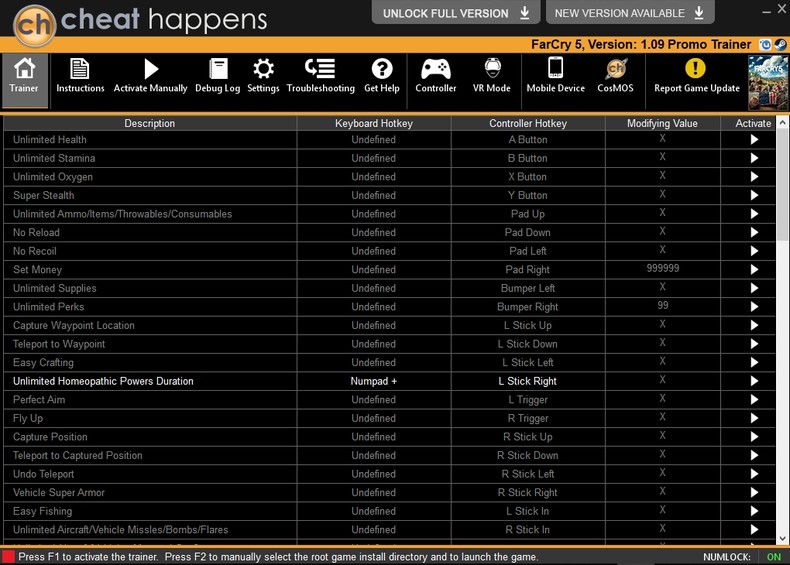Activate Unlimited Supplies cheat
Image resolution: width=790 pixels, height=565 pixels.
pyautogui.click(x=754, y=288)
